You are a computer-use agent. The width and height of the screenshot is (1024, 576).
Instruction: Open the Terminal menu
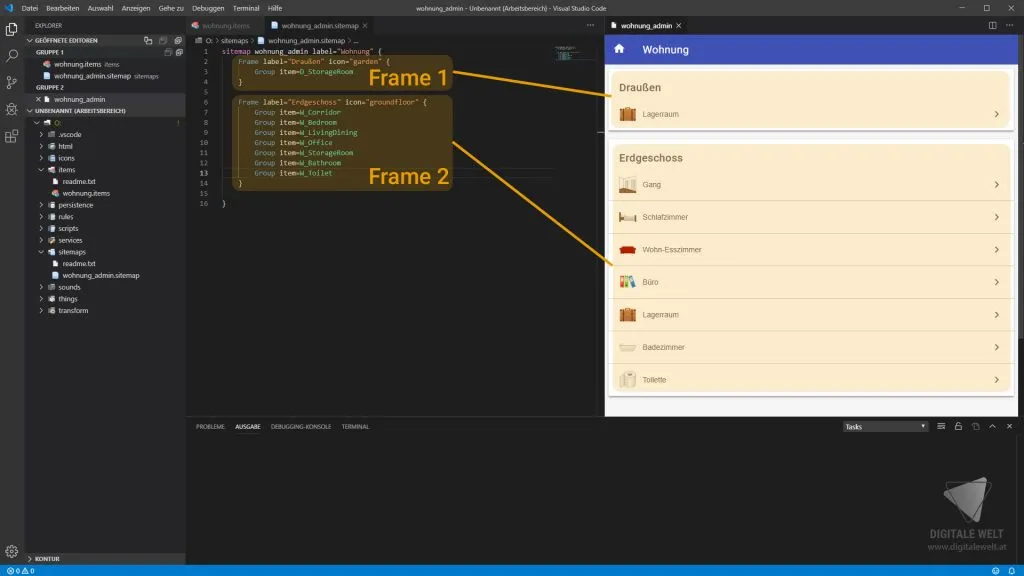246,8
